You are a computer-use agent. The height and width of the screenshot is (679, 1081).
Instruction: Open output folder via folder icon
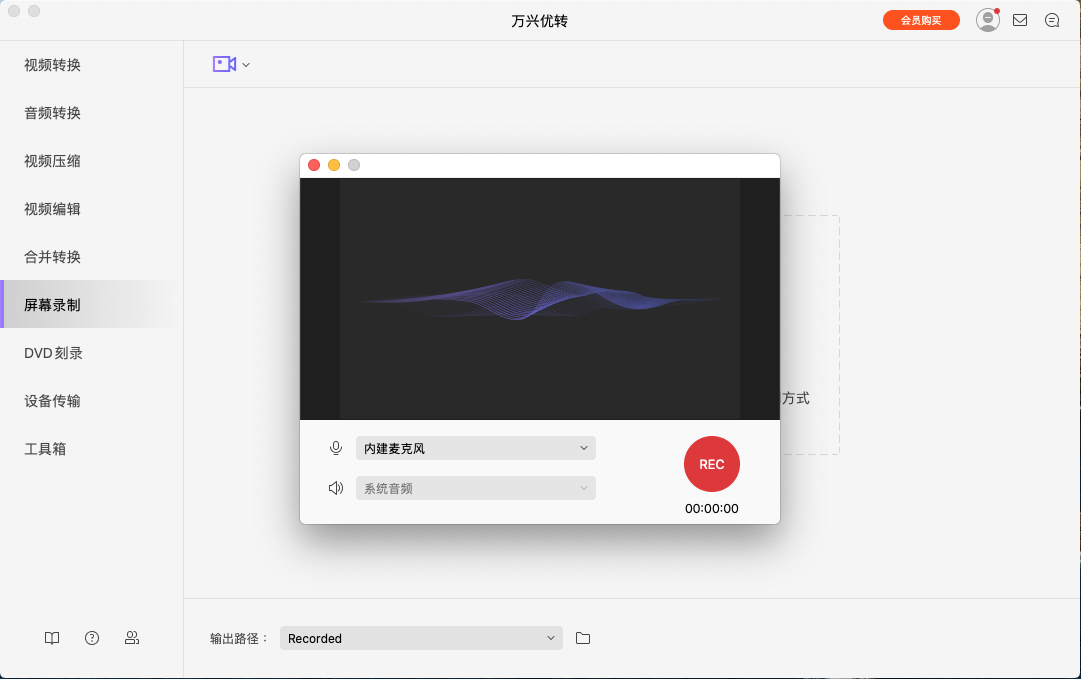tap(583, 638)
